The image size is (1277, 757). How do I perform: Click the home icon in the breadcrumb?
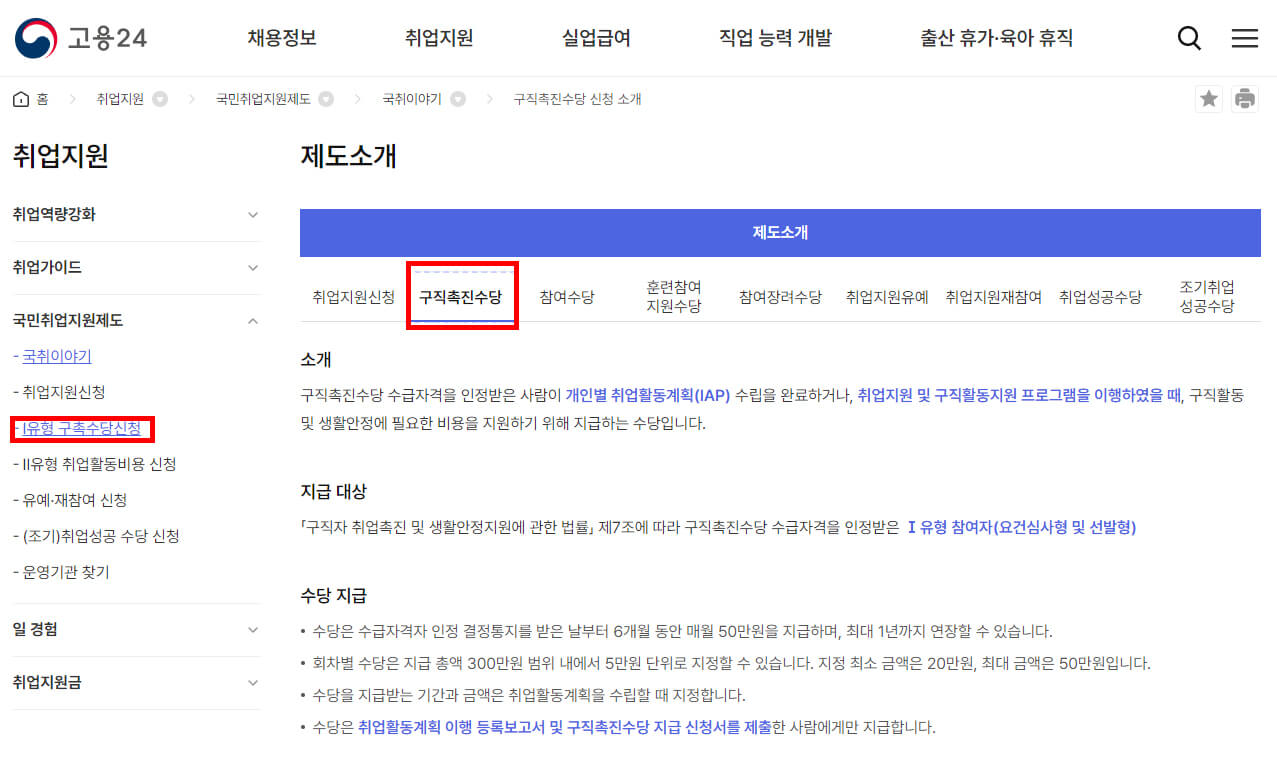pos(20,98)
